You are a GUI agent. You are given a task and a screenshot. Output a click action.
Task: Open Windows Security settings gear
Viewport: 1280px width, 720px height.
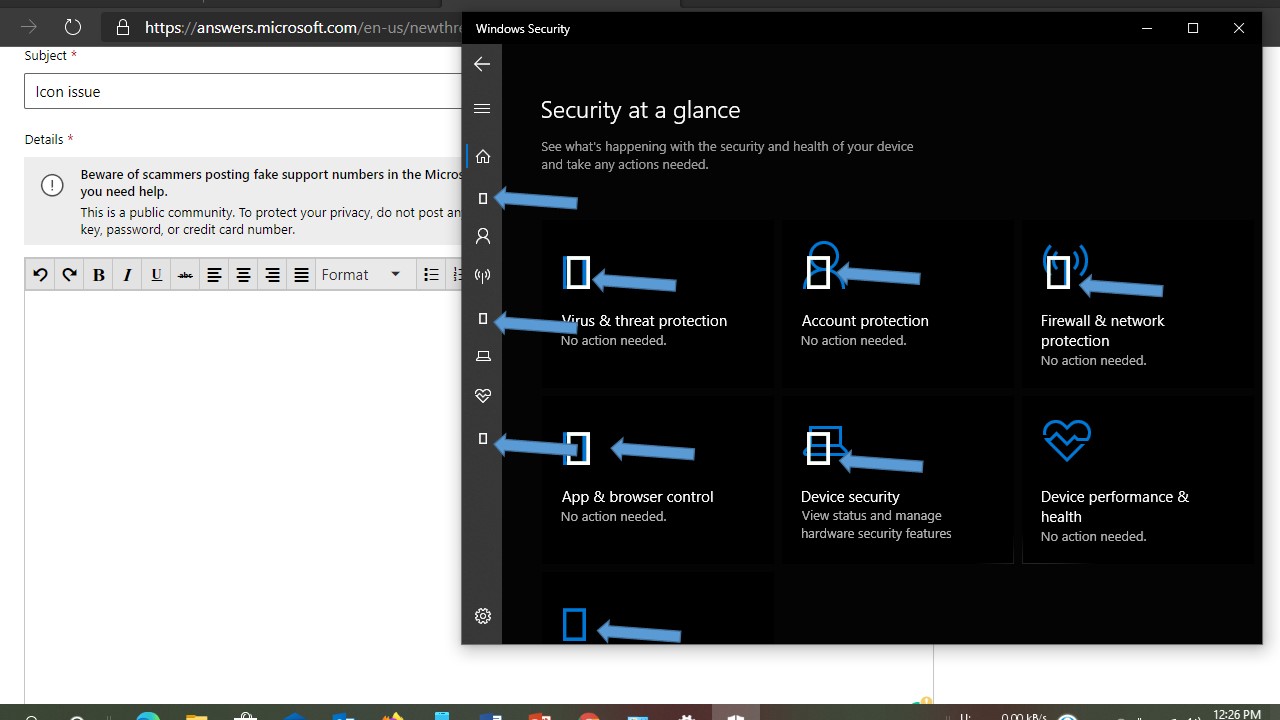click(x=483, y=616)
